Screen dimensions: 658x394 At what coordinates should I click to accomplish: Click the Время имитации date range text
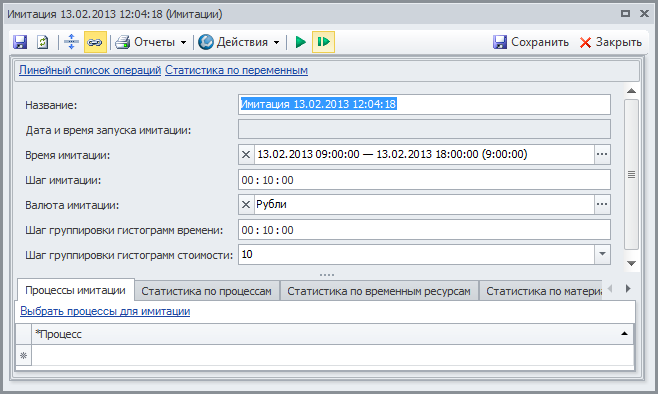point(392,154)
